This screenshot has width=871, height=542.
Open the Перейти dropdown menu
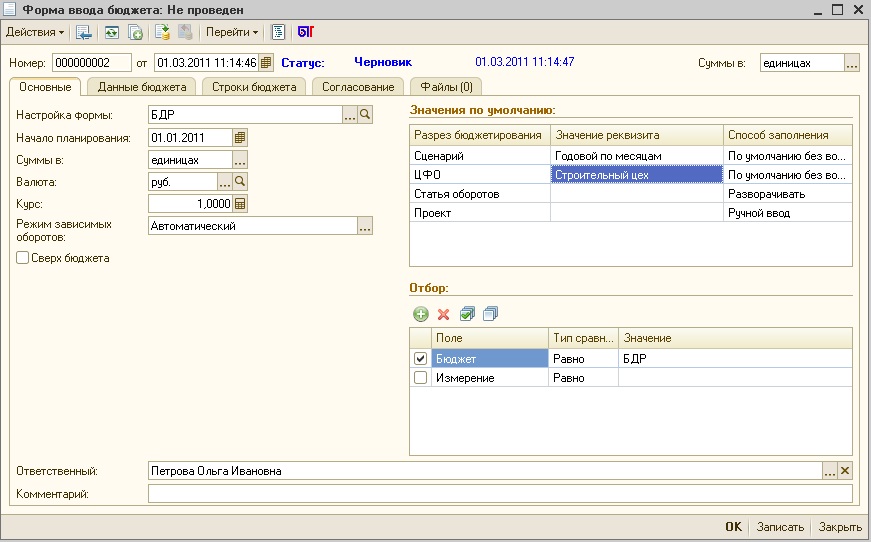232,32
